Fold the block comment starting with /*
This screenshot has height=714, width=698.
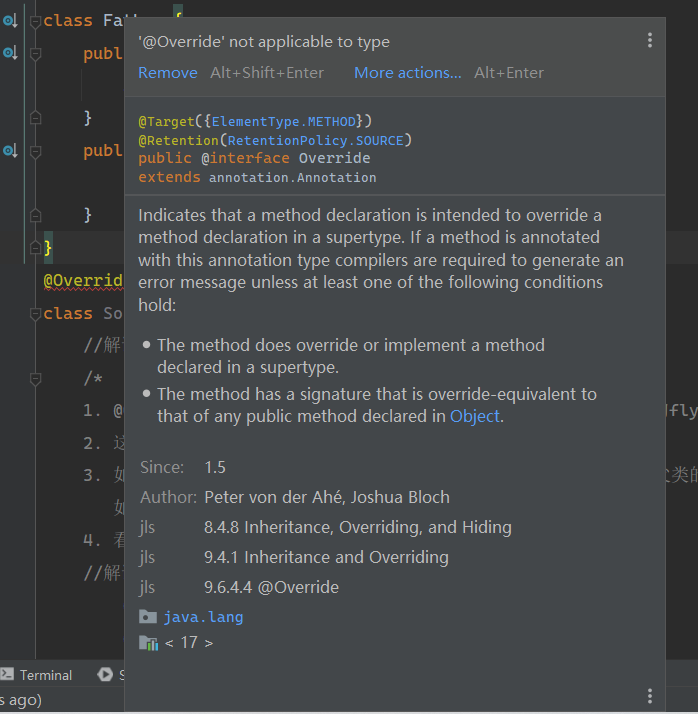(x=35, y=378)
